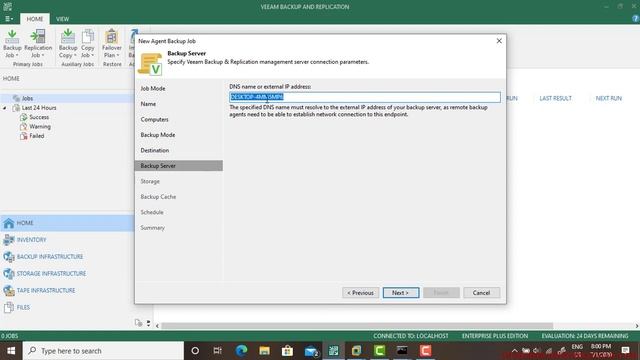Viewport: 640px width, 360px height.
Task: Switch to the HOME ribbon tab
Action: [x=35, y=19]
